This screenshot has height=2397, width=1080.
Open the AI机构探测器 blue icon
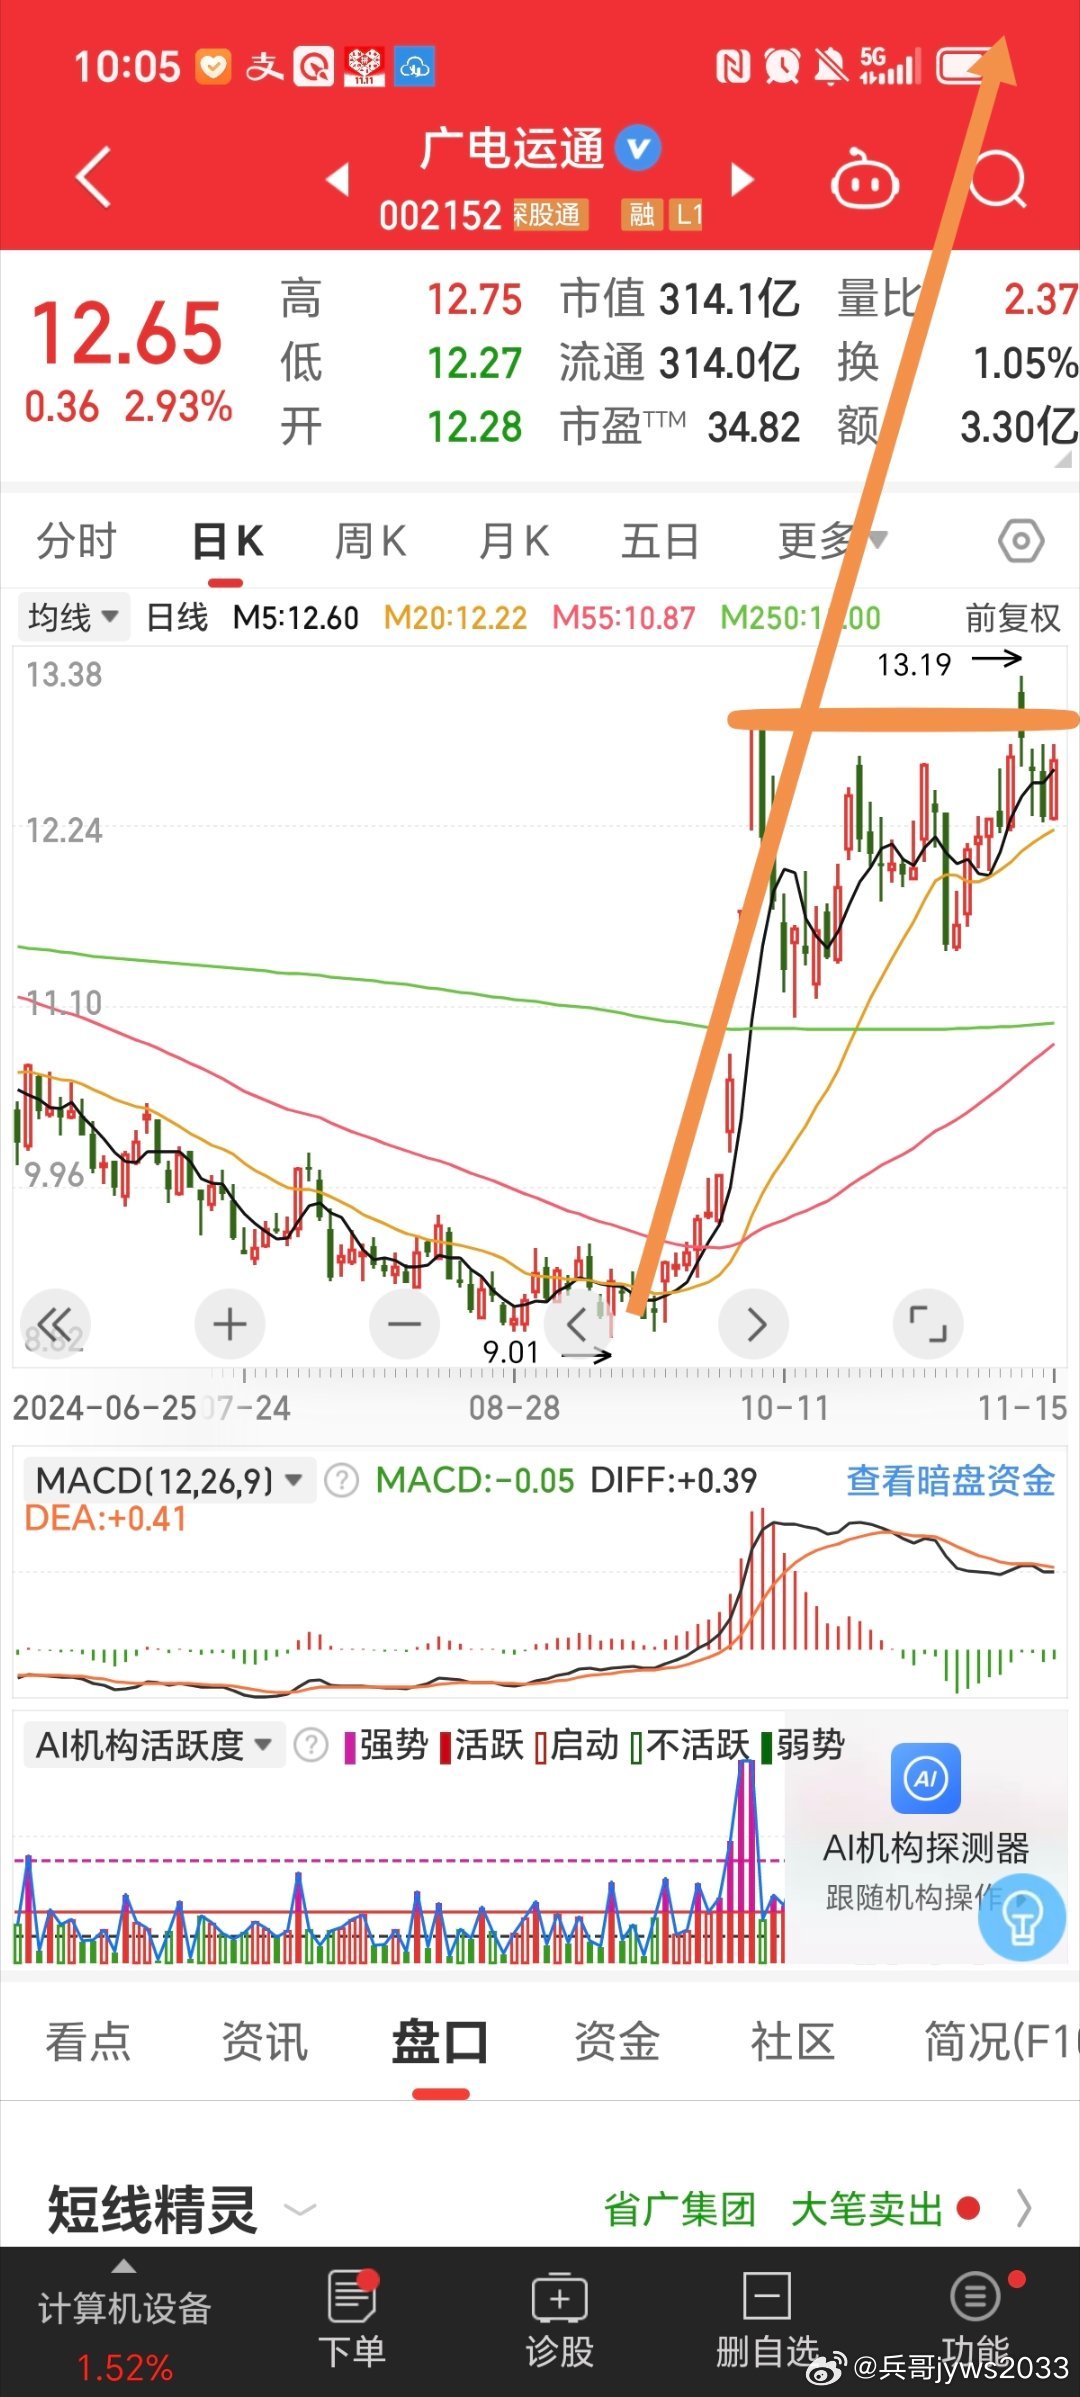[926, 1778]
